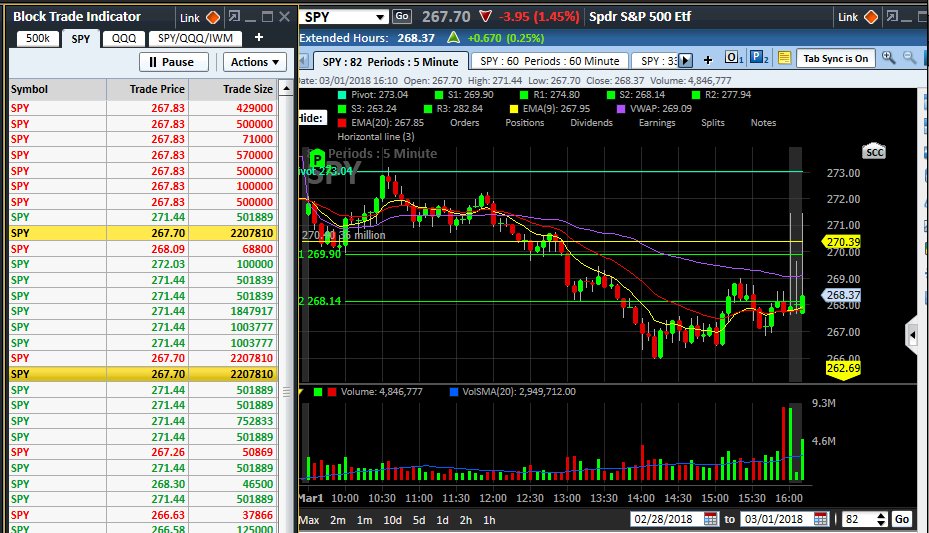Select SPY : 82 Periods : 5 Minute tab

click(390, 62)
